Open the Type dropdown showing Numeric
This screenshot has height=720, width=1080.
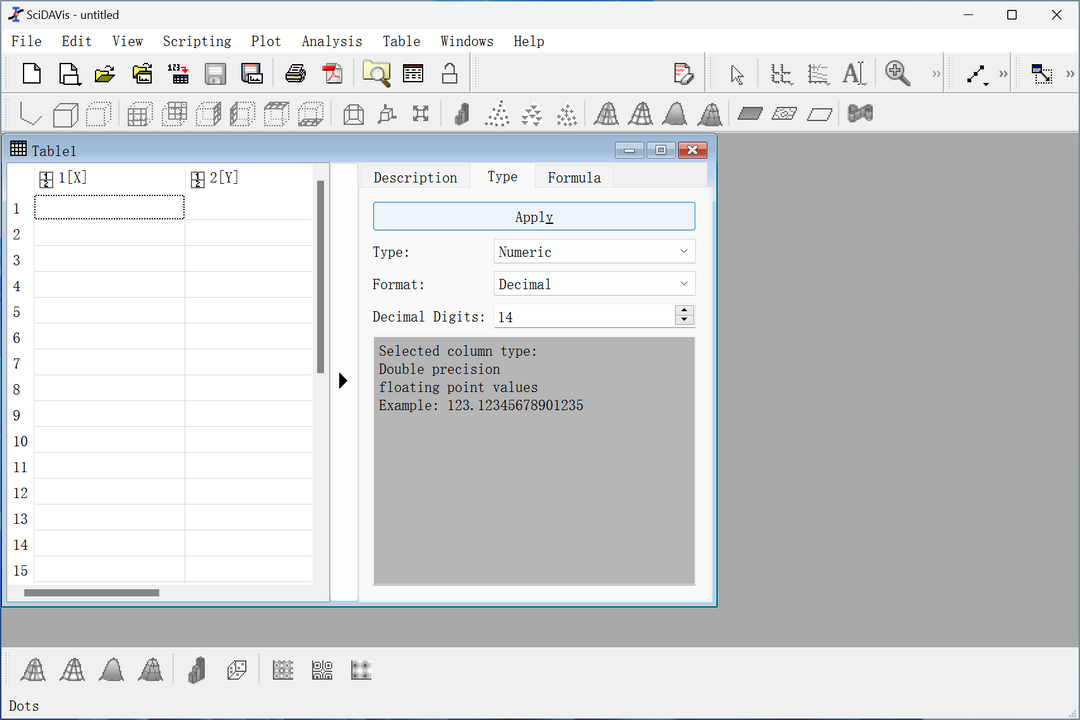[594, 252]
